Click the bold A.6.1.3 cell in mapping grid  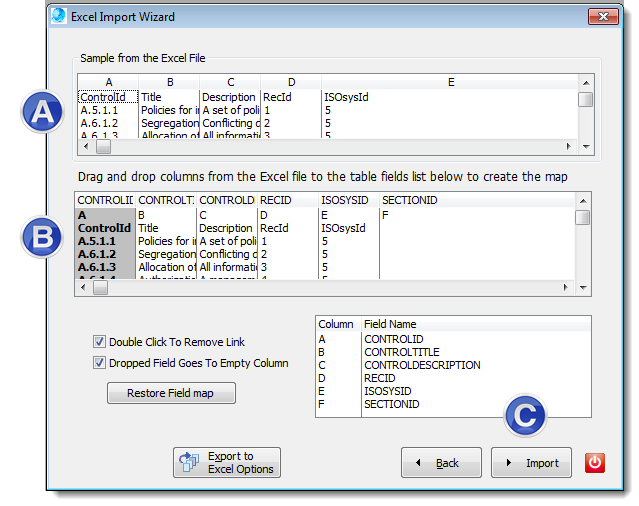coord(105,267)
